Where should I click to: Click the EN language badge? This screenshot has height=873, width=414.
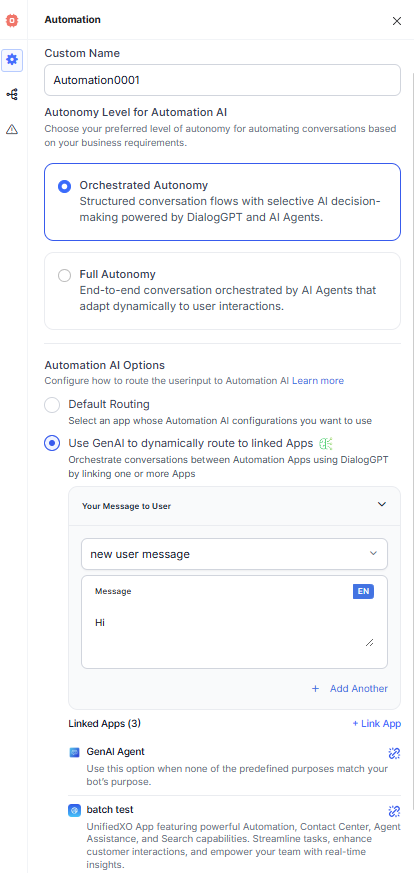pos(363,591)
